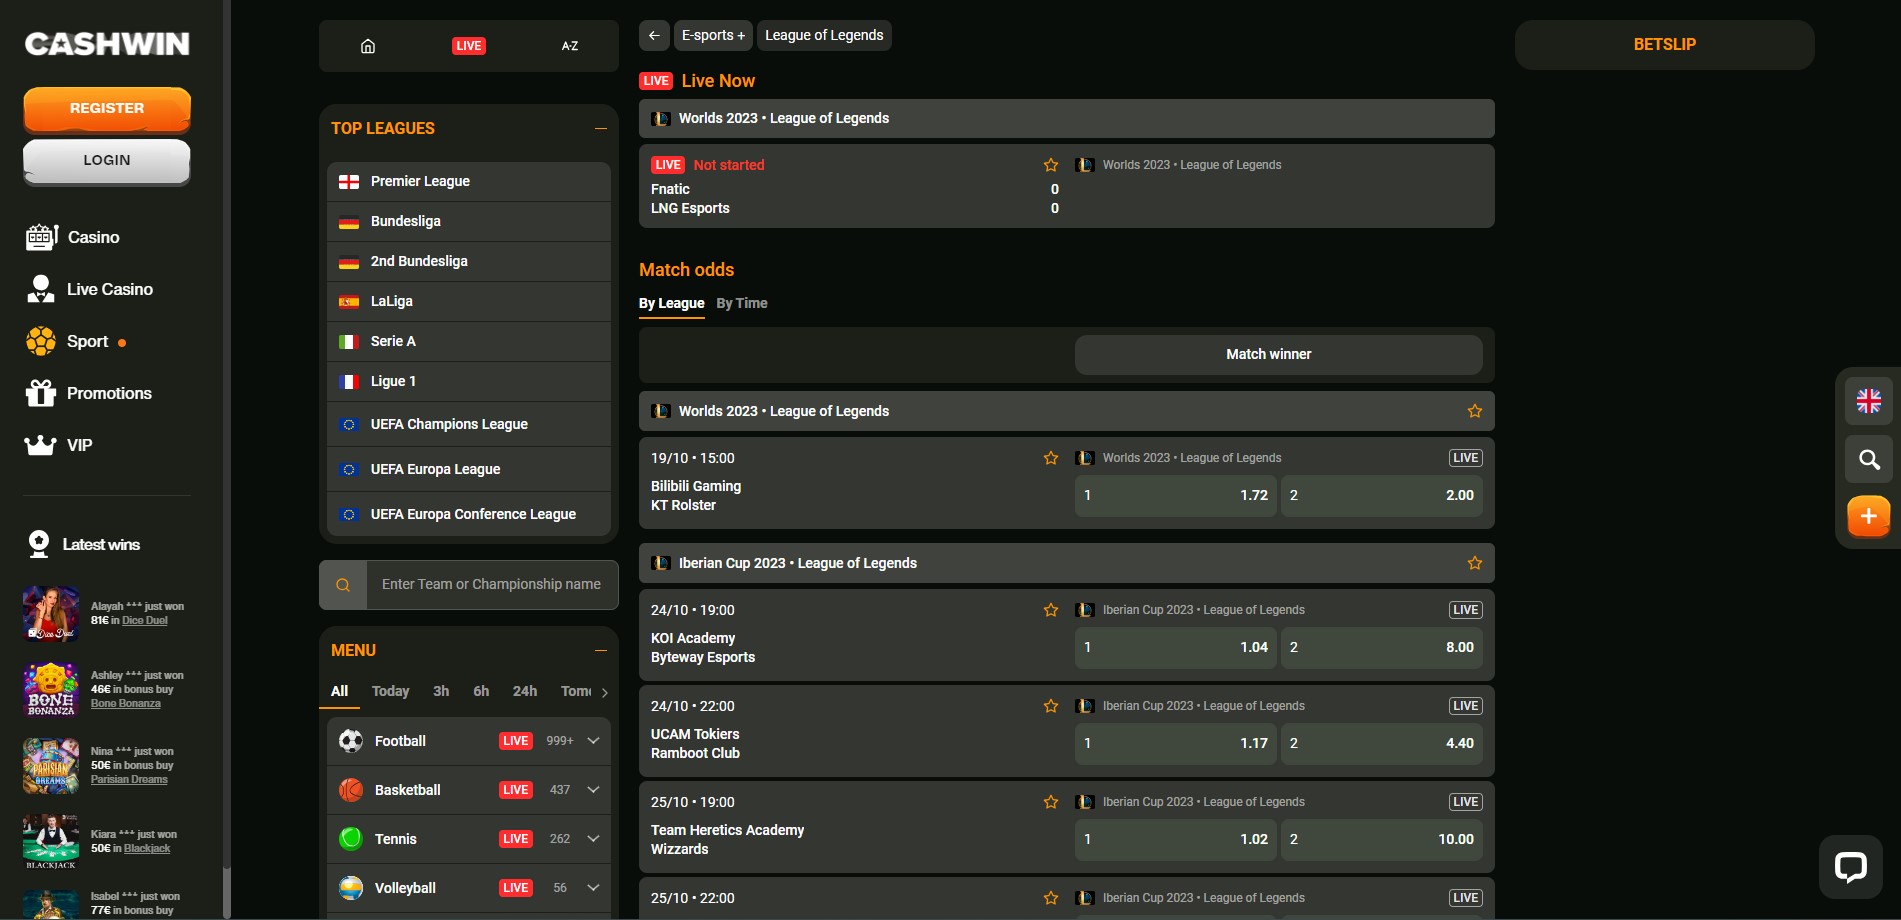The height and width of the screenshot is (920, 1901).
Task: Open UEFA Champions League
Action: [x=469, y=424]
